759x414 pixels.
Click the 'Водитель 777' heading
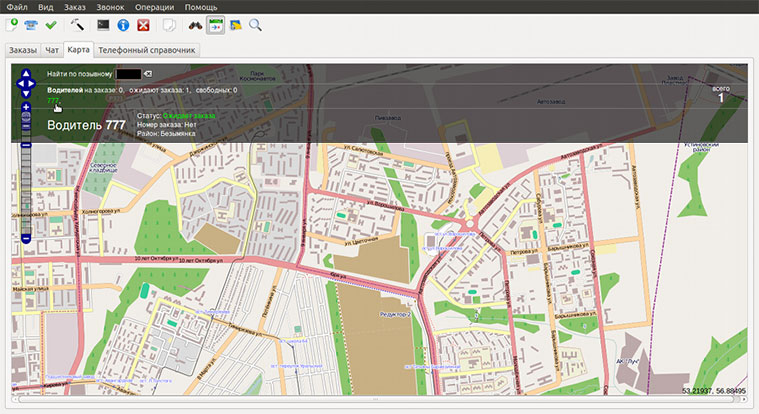[86, 125]
